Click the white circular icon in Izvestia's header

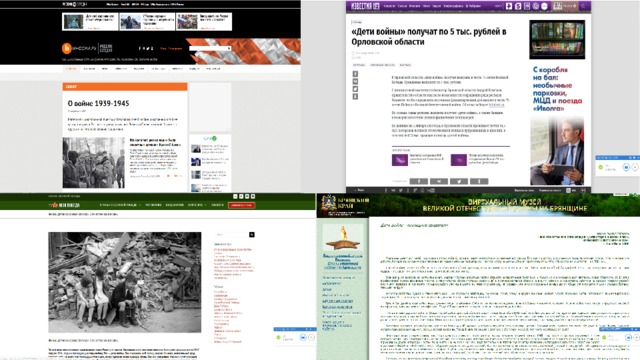544,6
